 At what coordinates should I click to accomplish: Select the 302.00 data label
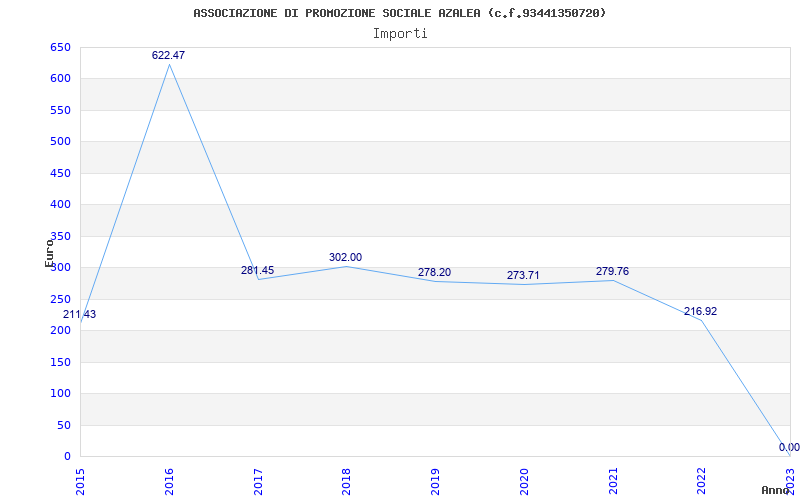(345, 258)
